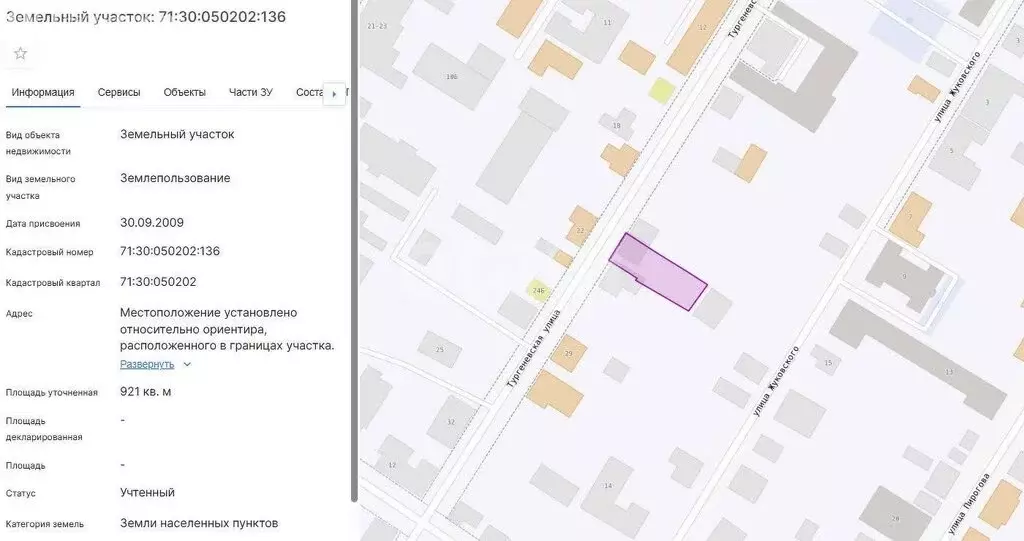The height and width of the screenshot is (541, 1024).
Task: Select the orange building numbered 29
Action: click(568, 354)
